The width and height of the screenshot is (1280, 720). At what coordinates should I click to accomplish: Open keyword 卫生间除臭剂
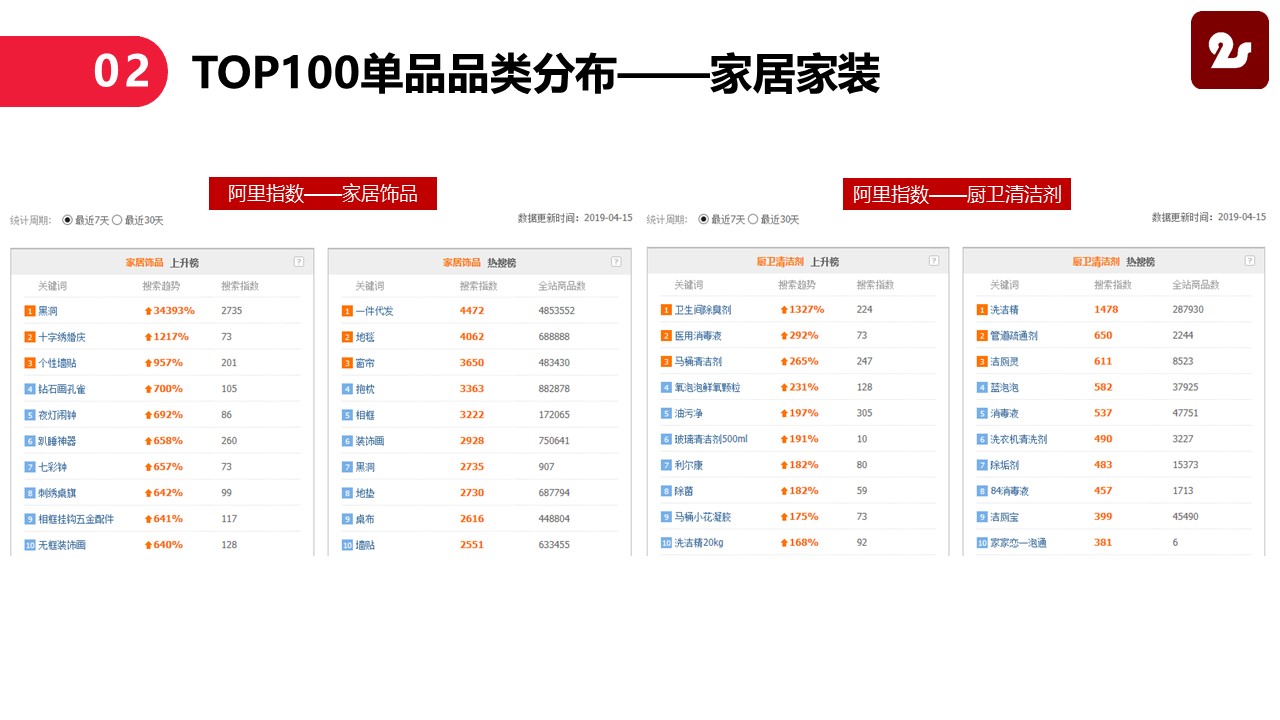[x=703, y=310]
